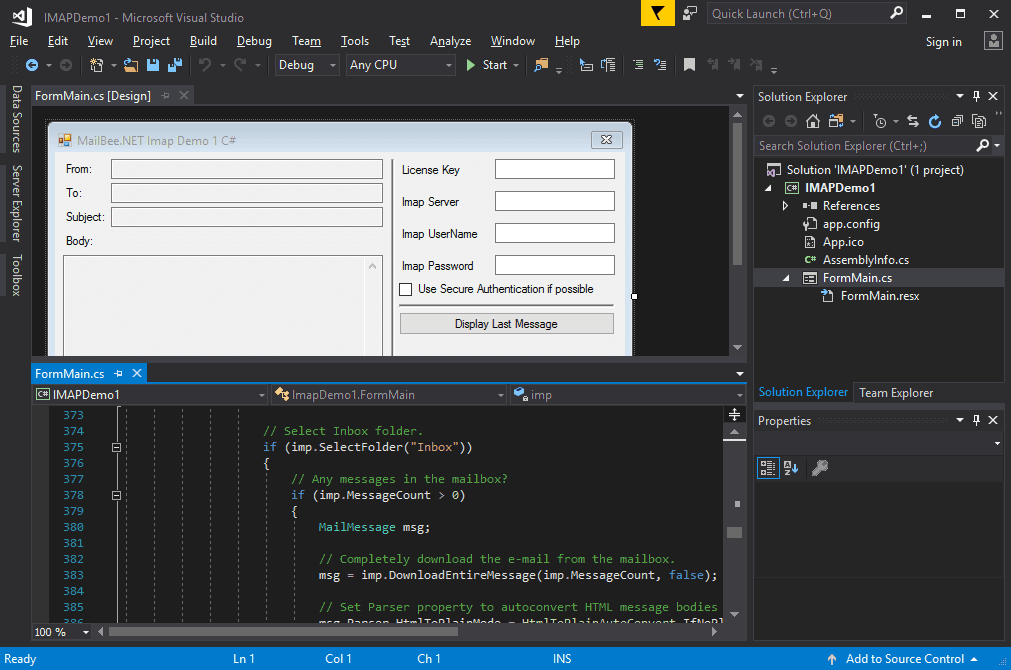The image size is (1011, 670).
Task: Refresh the Solution Explorer
Action: pos(935,121)
